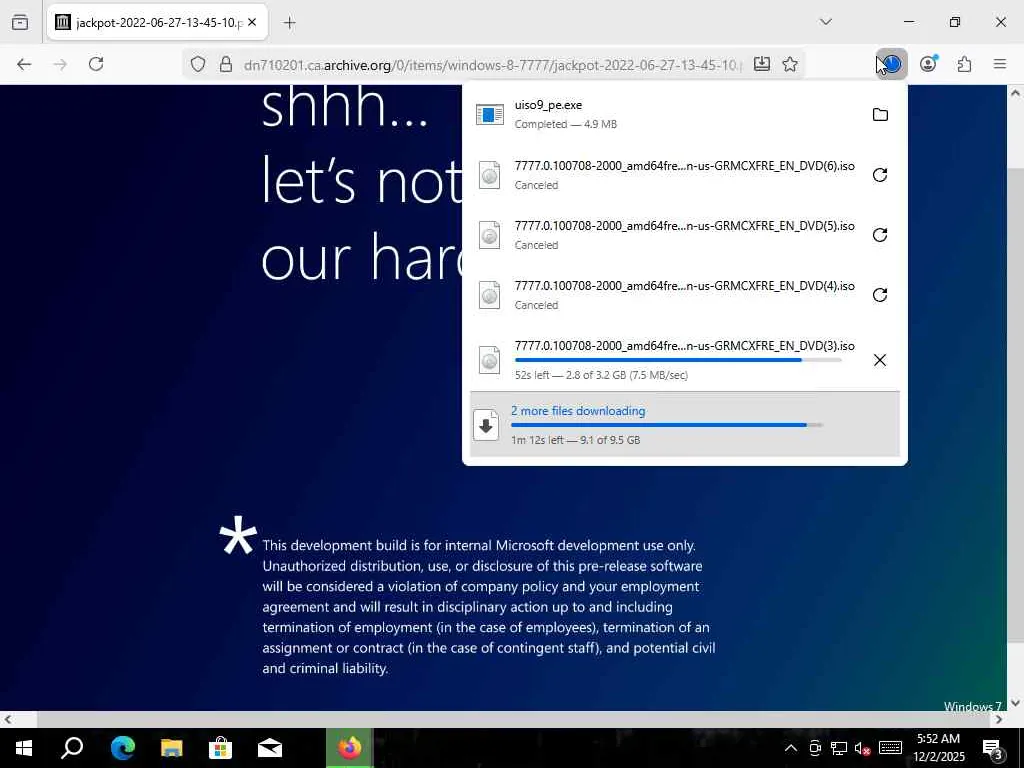This screenshot has width=1024, height=768.
Task: Go back to previous page
Action: [x=24, y=64]
